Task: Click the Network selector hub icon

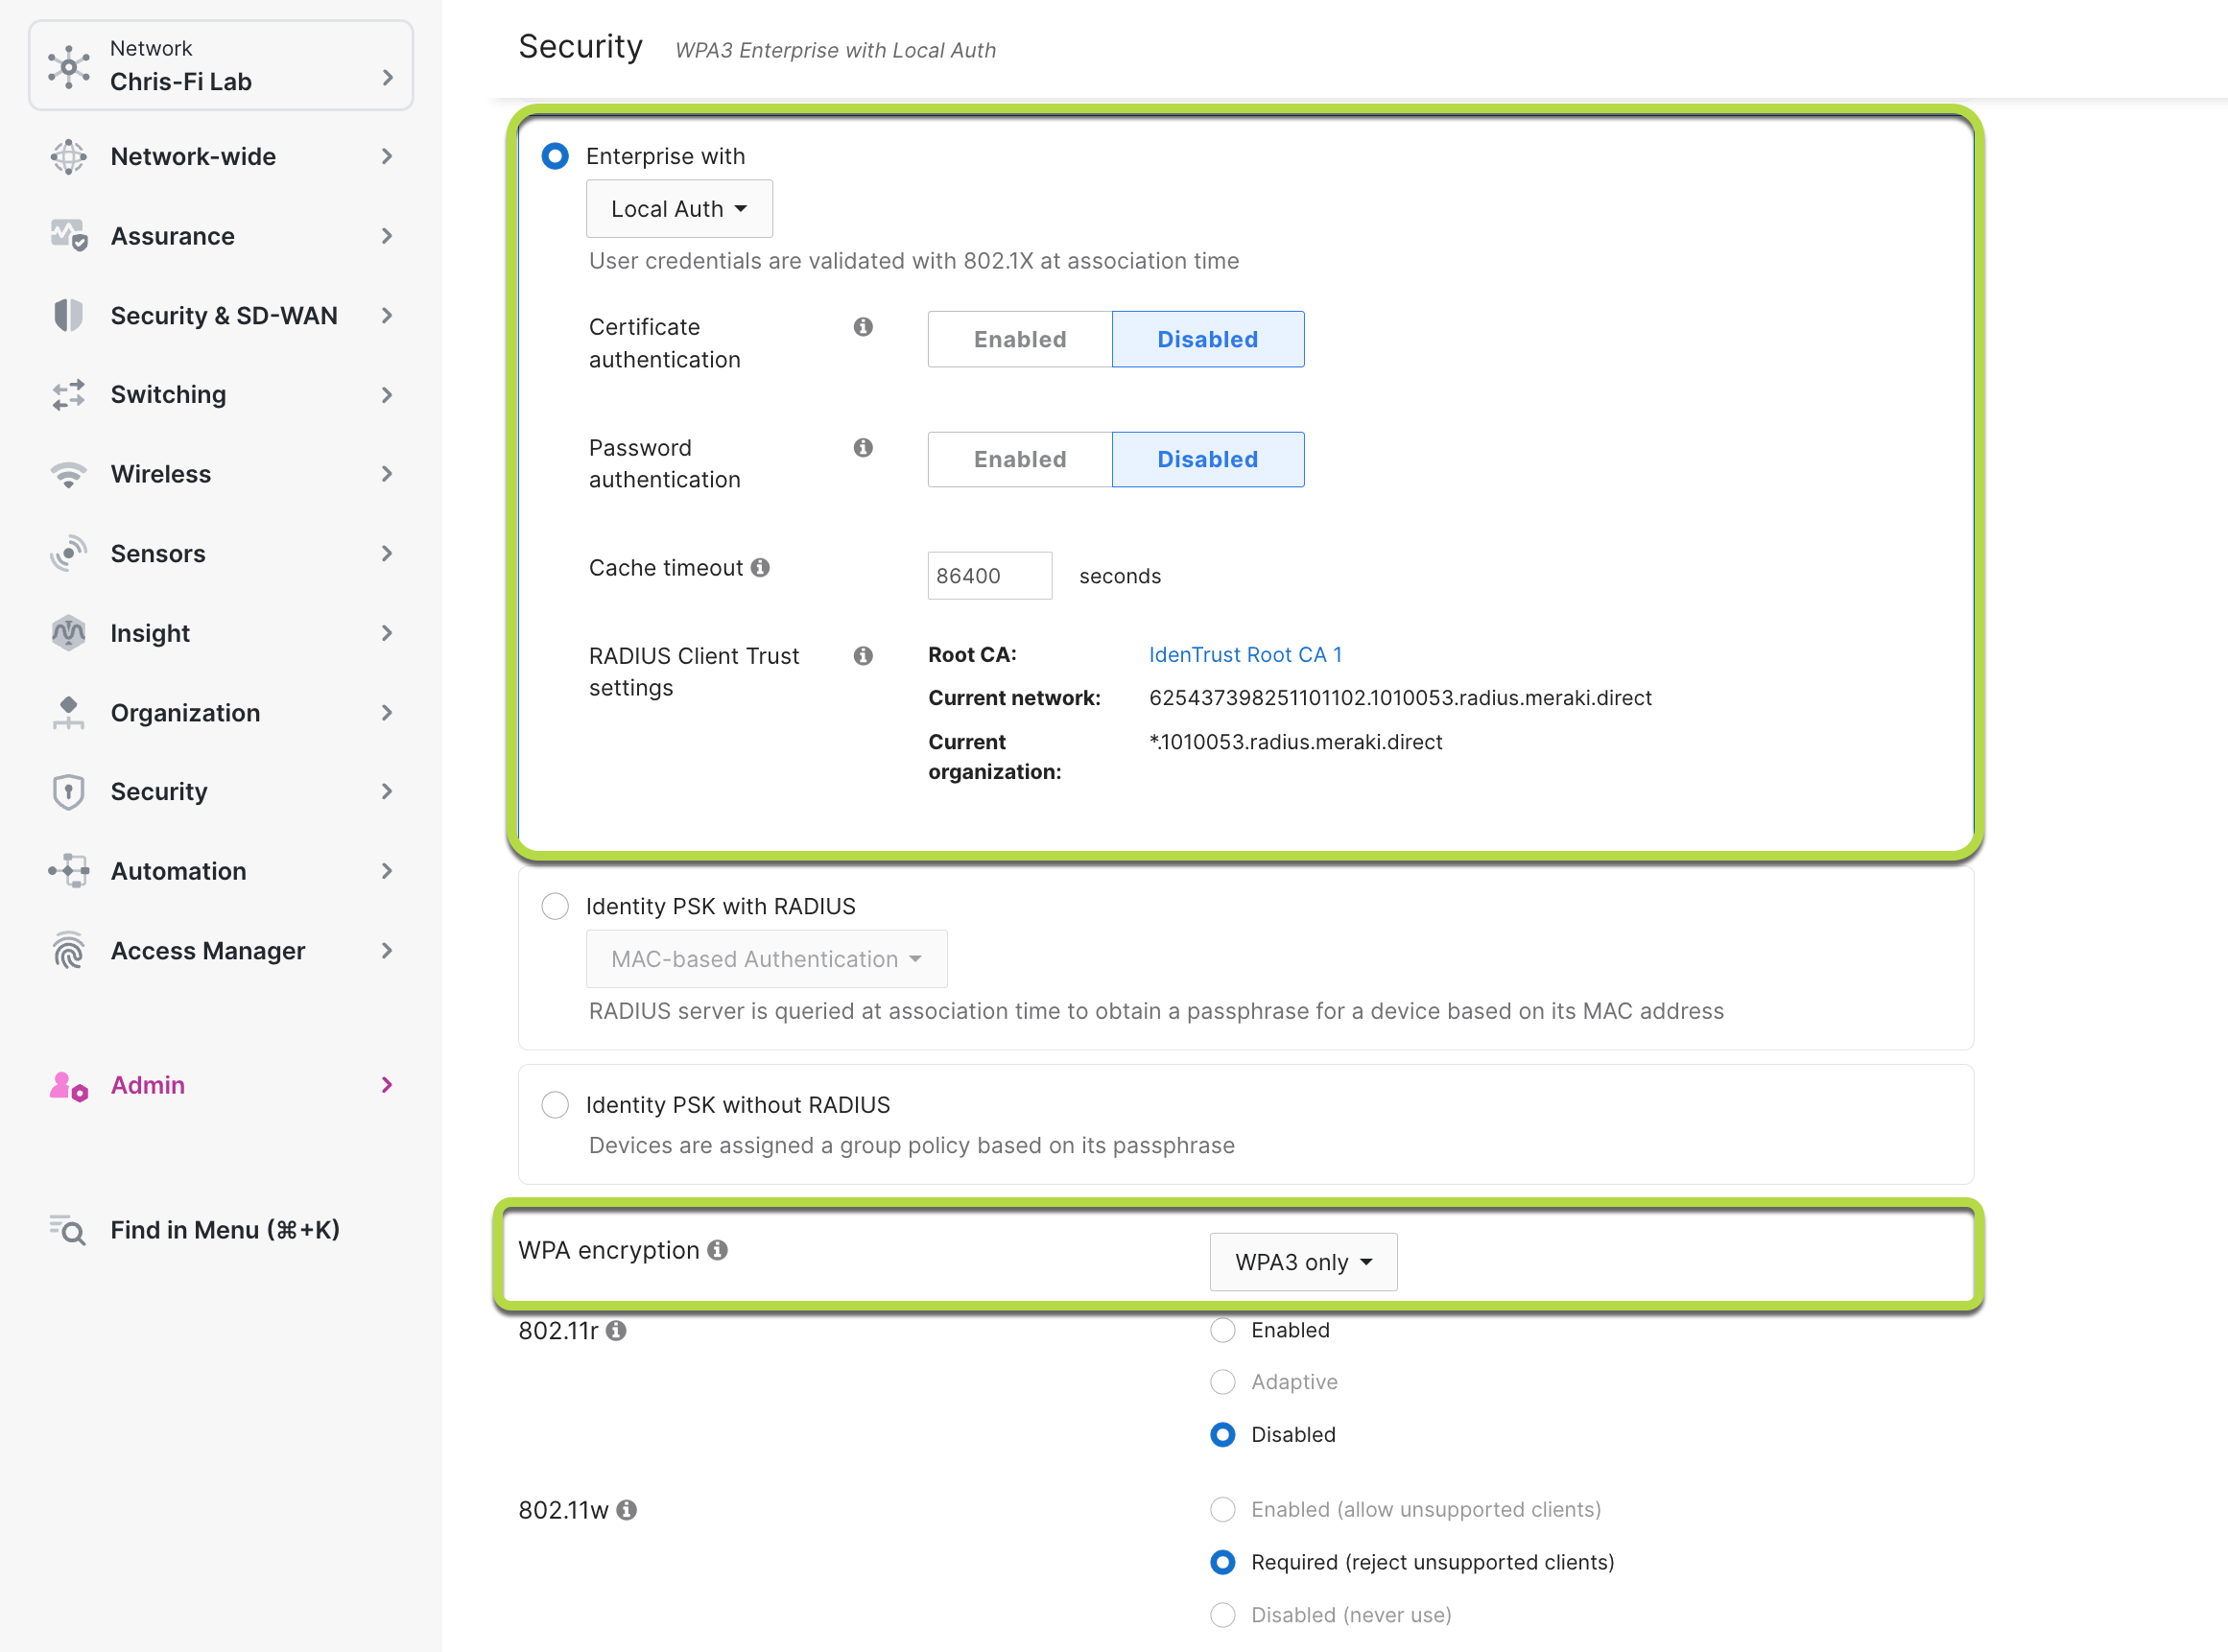Action: [x=68, y=66]
